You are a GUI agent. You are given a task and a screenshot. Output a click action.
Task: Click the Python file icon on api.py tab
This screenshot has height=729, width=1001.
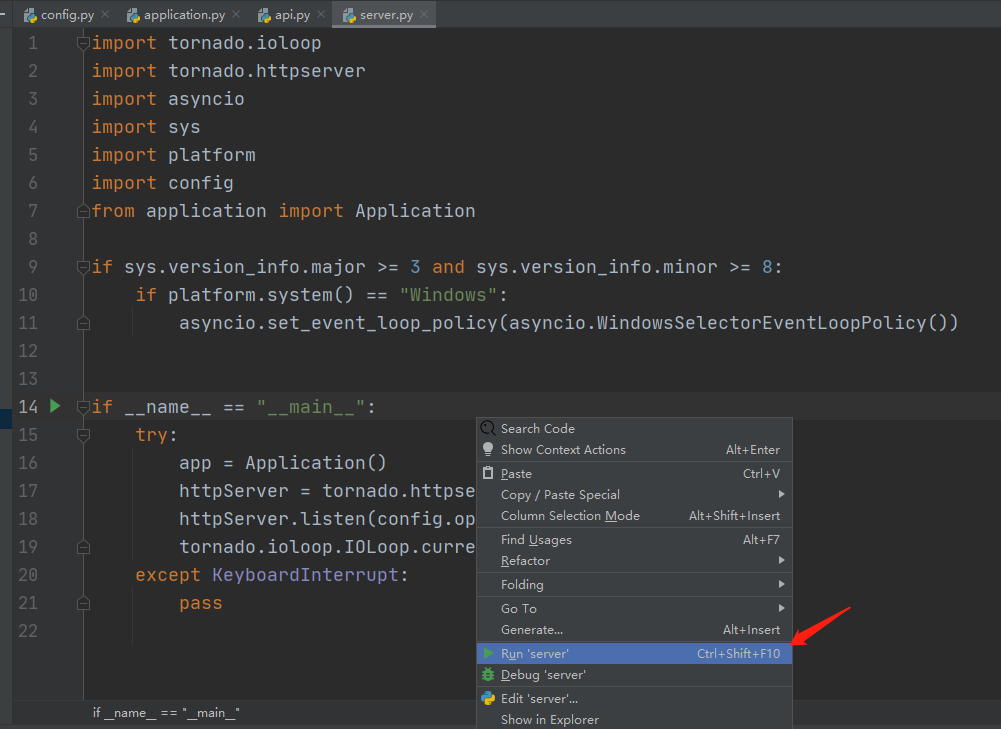click(264, 15)
